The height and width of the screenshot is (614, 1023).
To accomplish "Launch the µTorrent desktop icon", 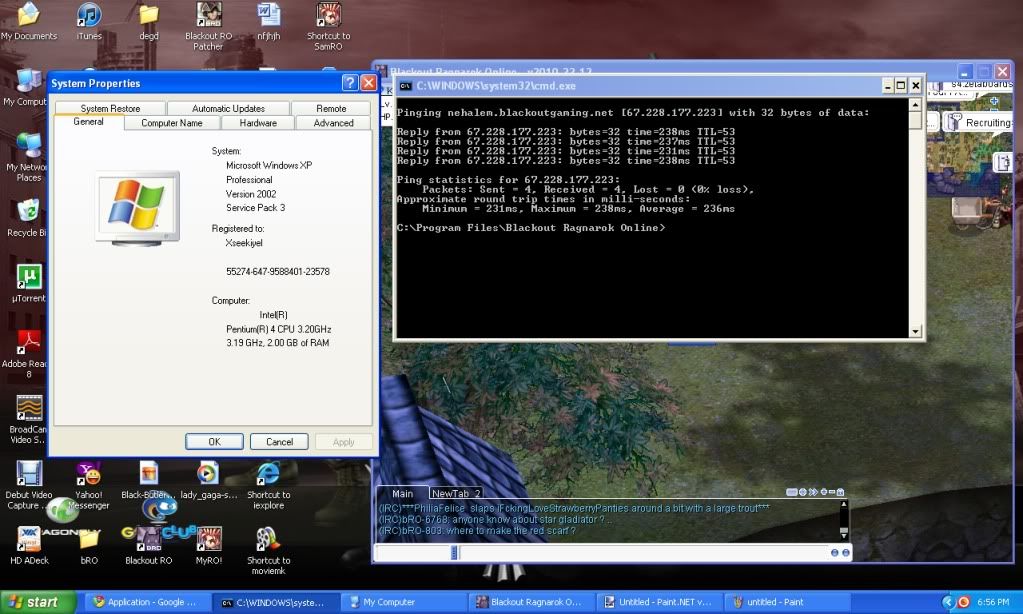I will (29, 277).
